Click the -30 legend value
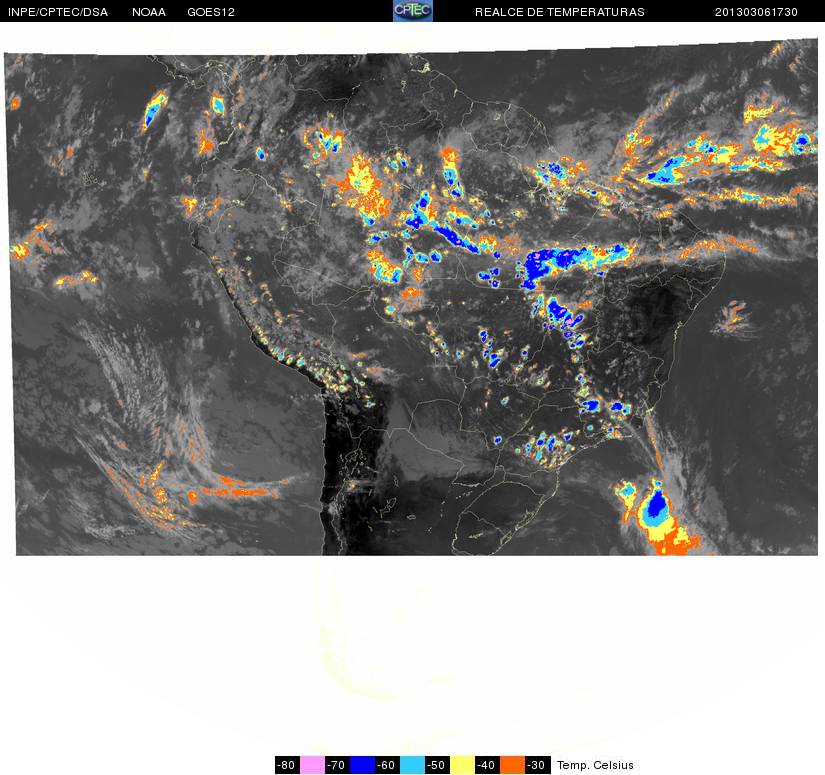The width and height of the screenshot is (825, 775). coord(538,764)
